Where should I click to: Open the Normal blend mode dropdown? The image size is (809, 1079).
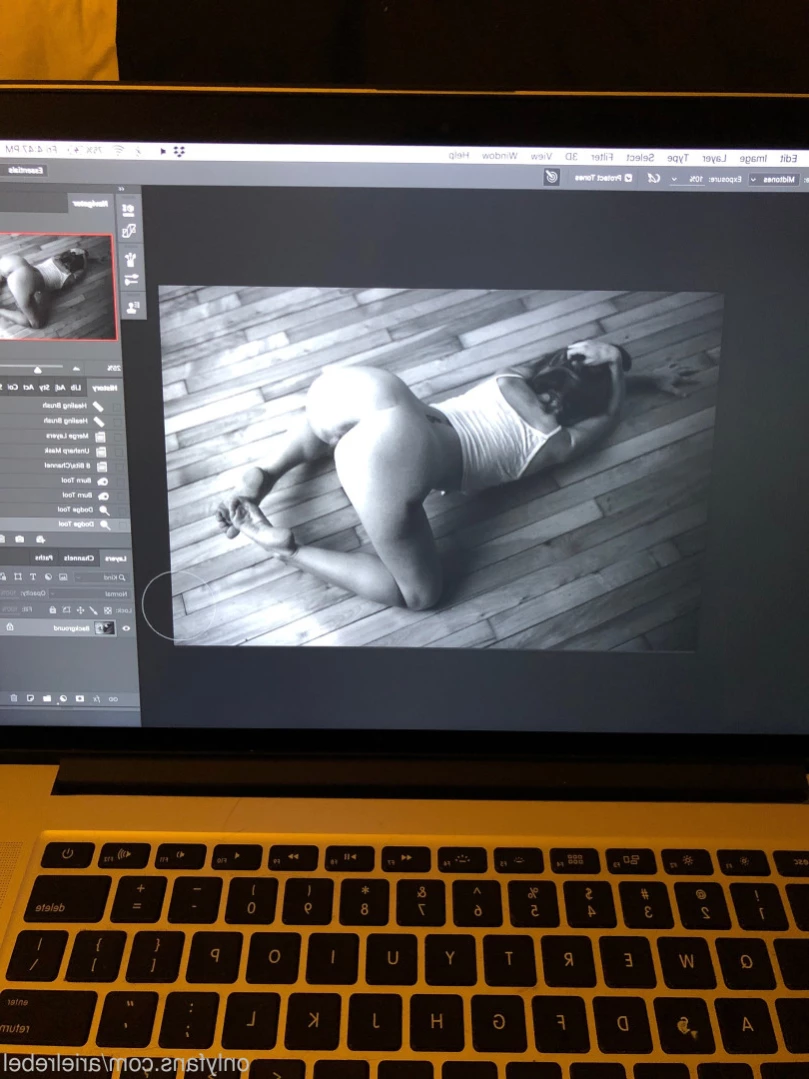89,593
